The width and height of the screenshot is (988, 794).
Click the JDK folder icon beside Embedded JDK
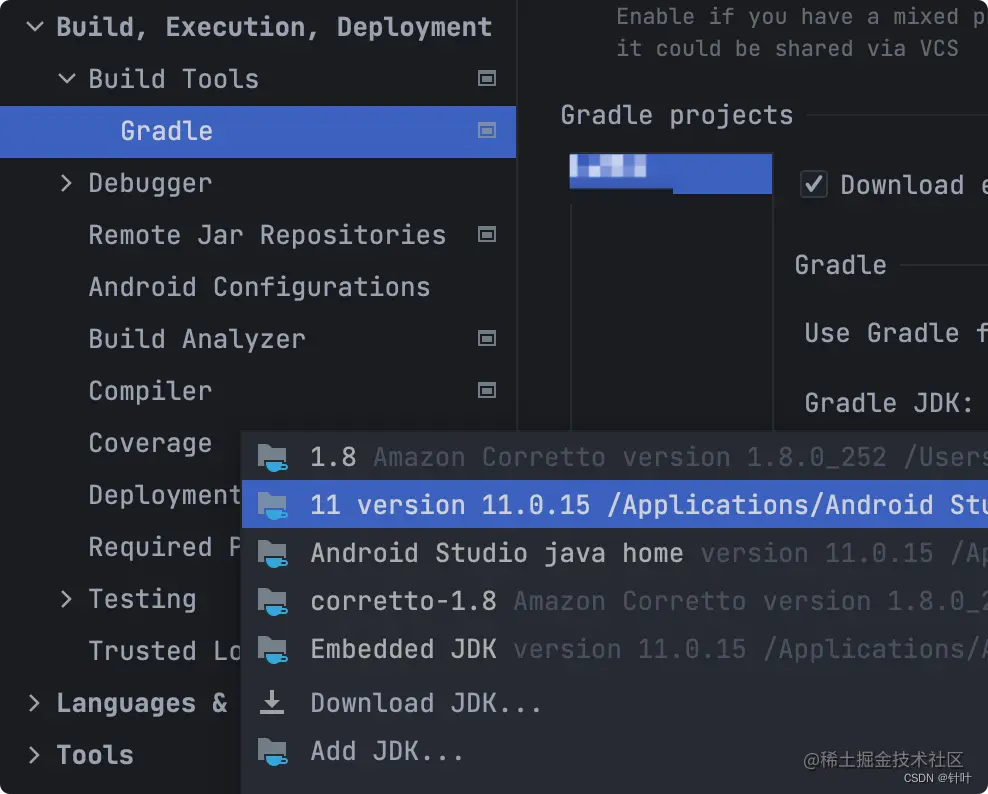271,649
